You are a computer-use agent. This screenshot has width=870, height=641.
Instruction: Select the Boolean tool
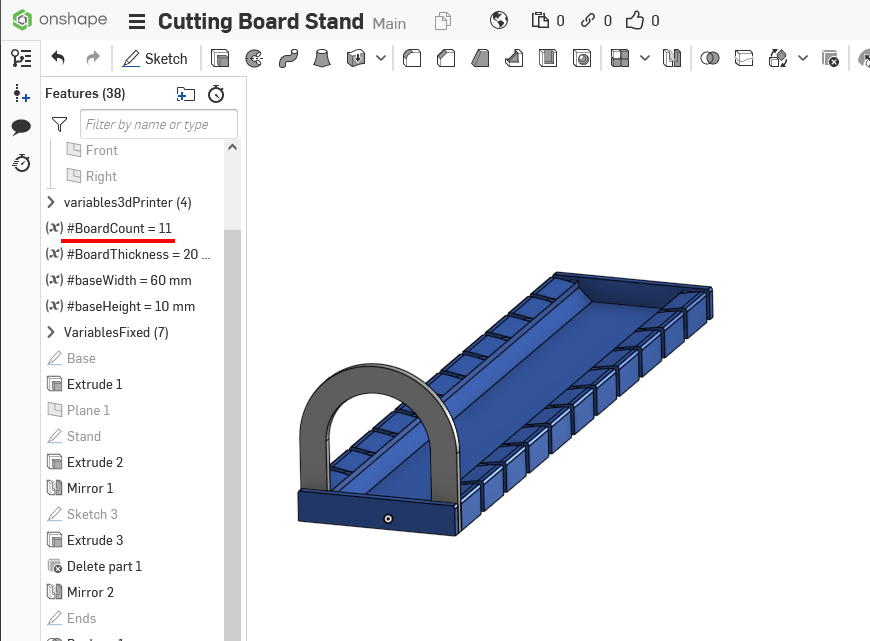tap(710, 58)
